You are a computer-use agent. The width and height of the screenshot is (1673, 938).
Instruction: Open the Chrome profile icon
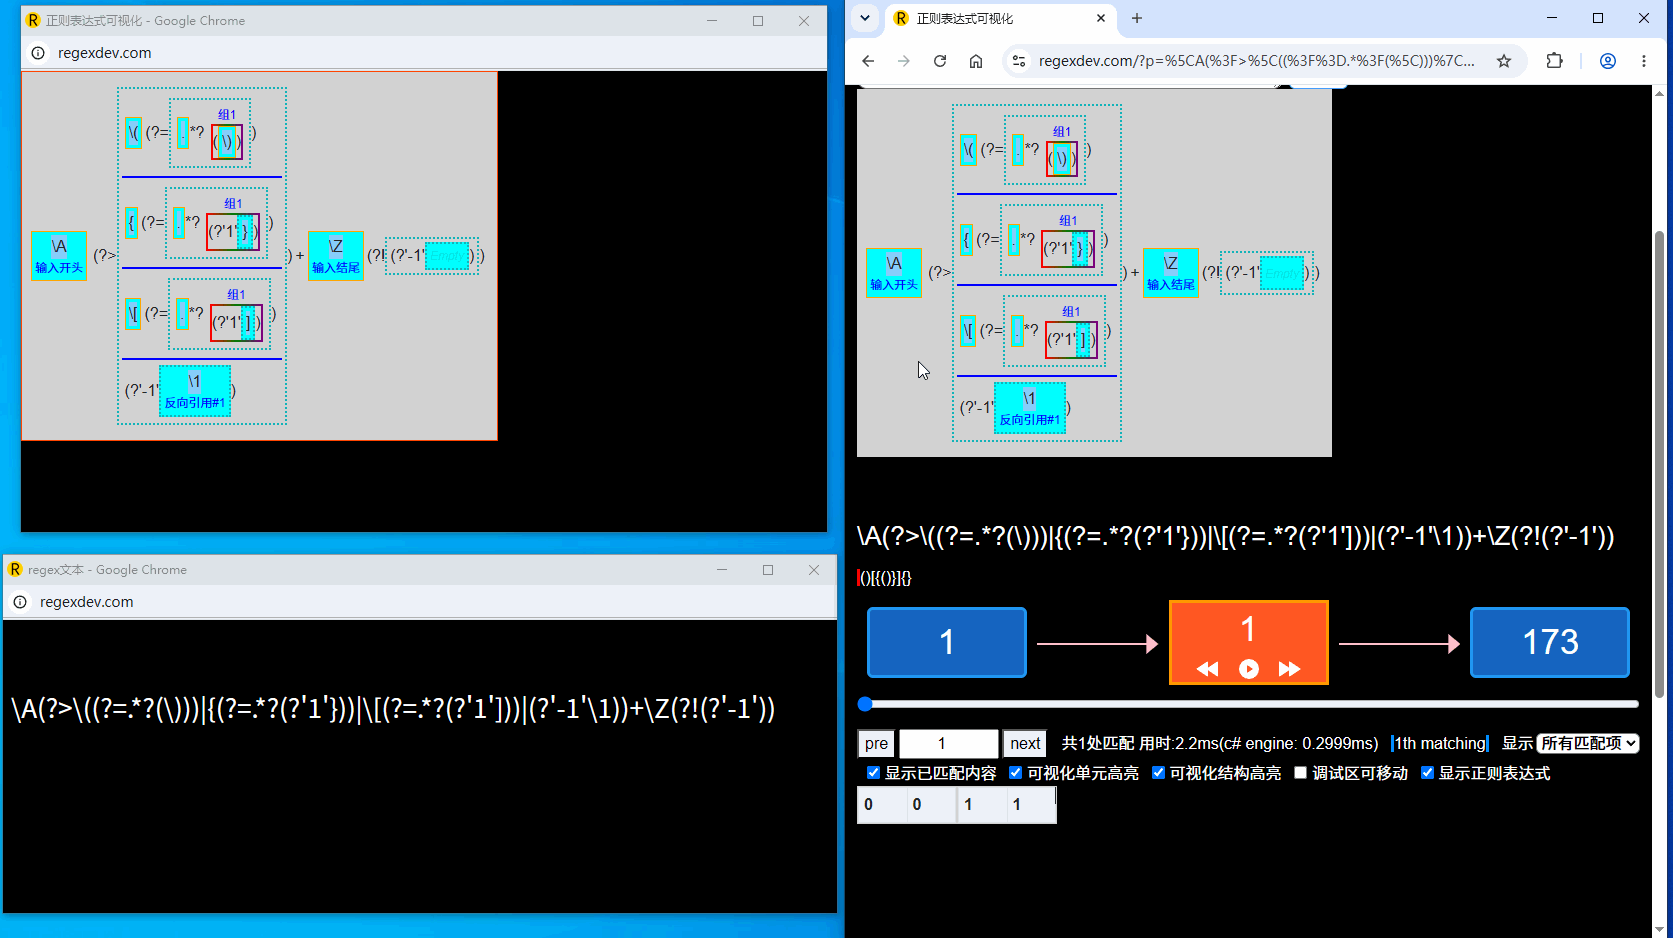coord(1608,61)
